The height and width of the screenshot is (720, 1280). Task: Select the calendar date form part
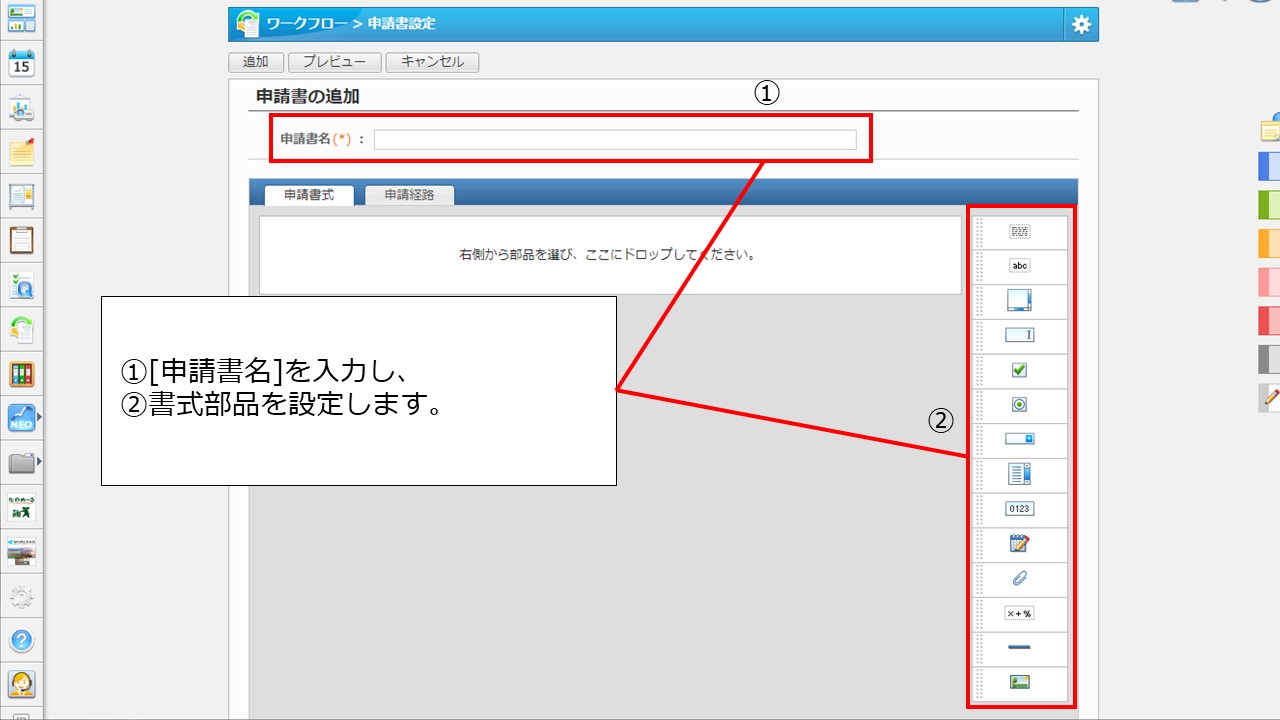(1019, 544)
